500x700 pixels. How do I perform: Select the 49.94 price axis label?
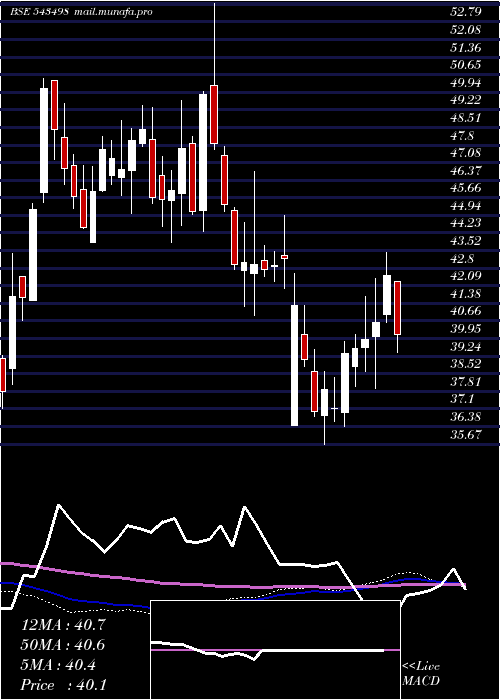[466, 82]
